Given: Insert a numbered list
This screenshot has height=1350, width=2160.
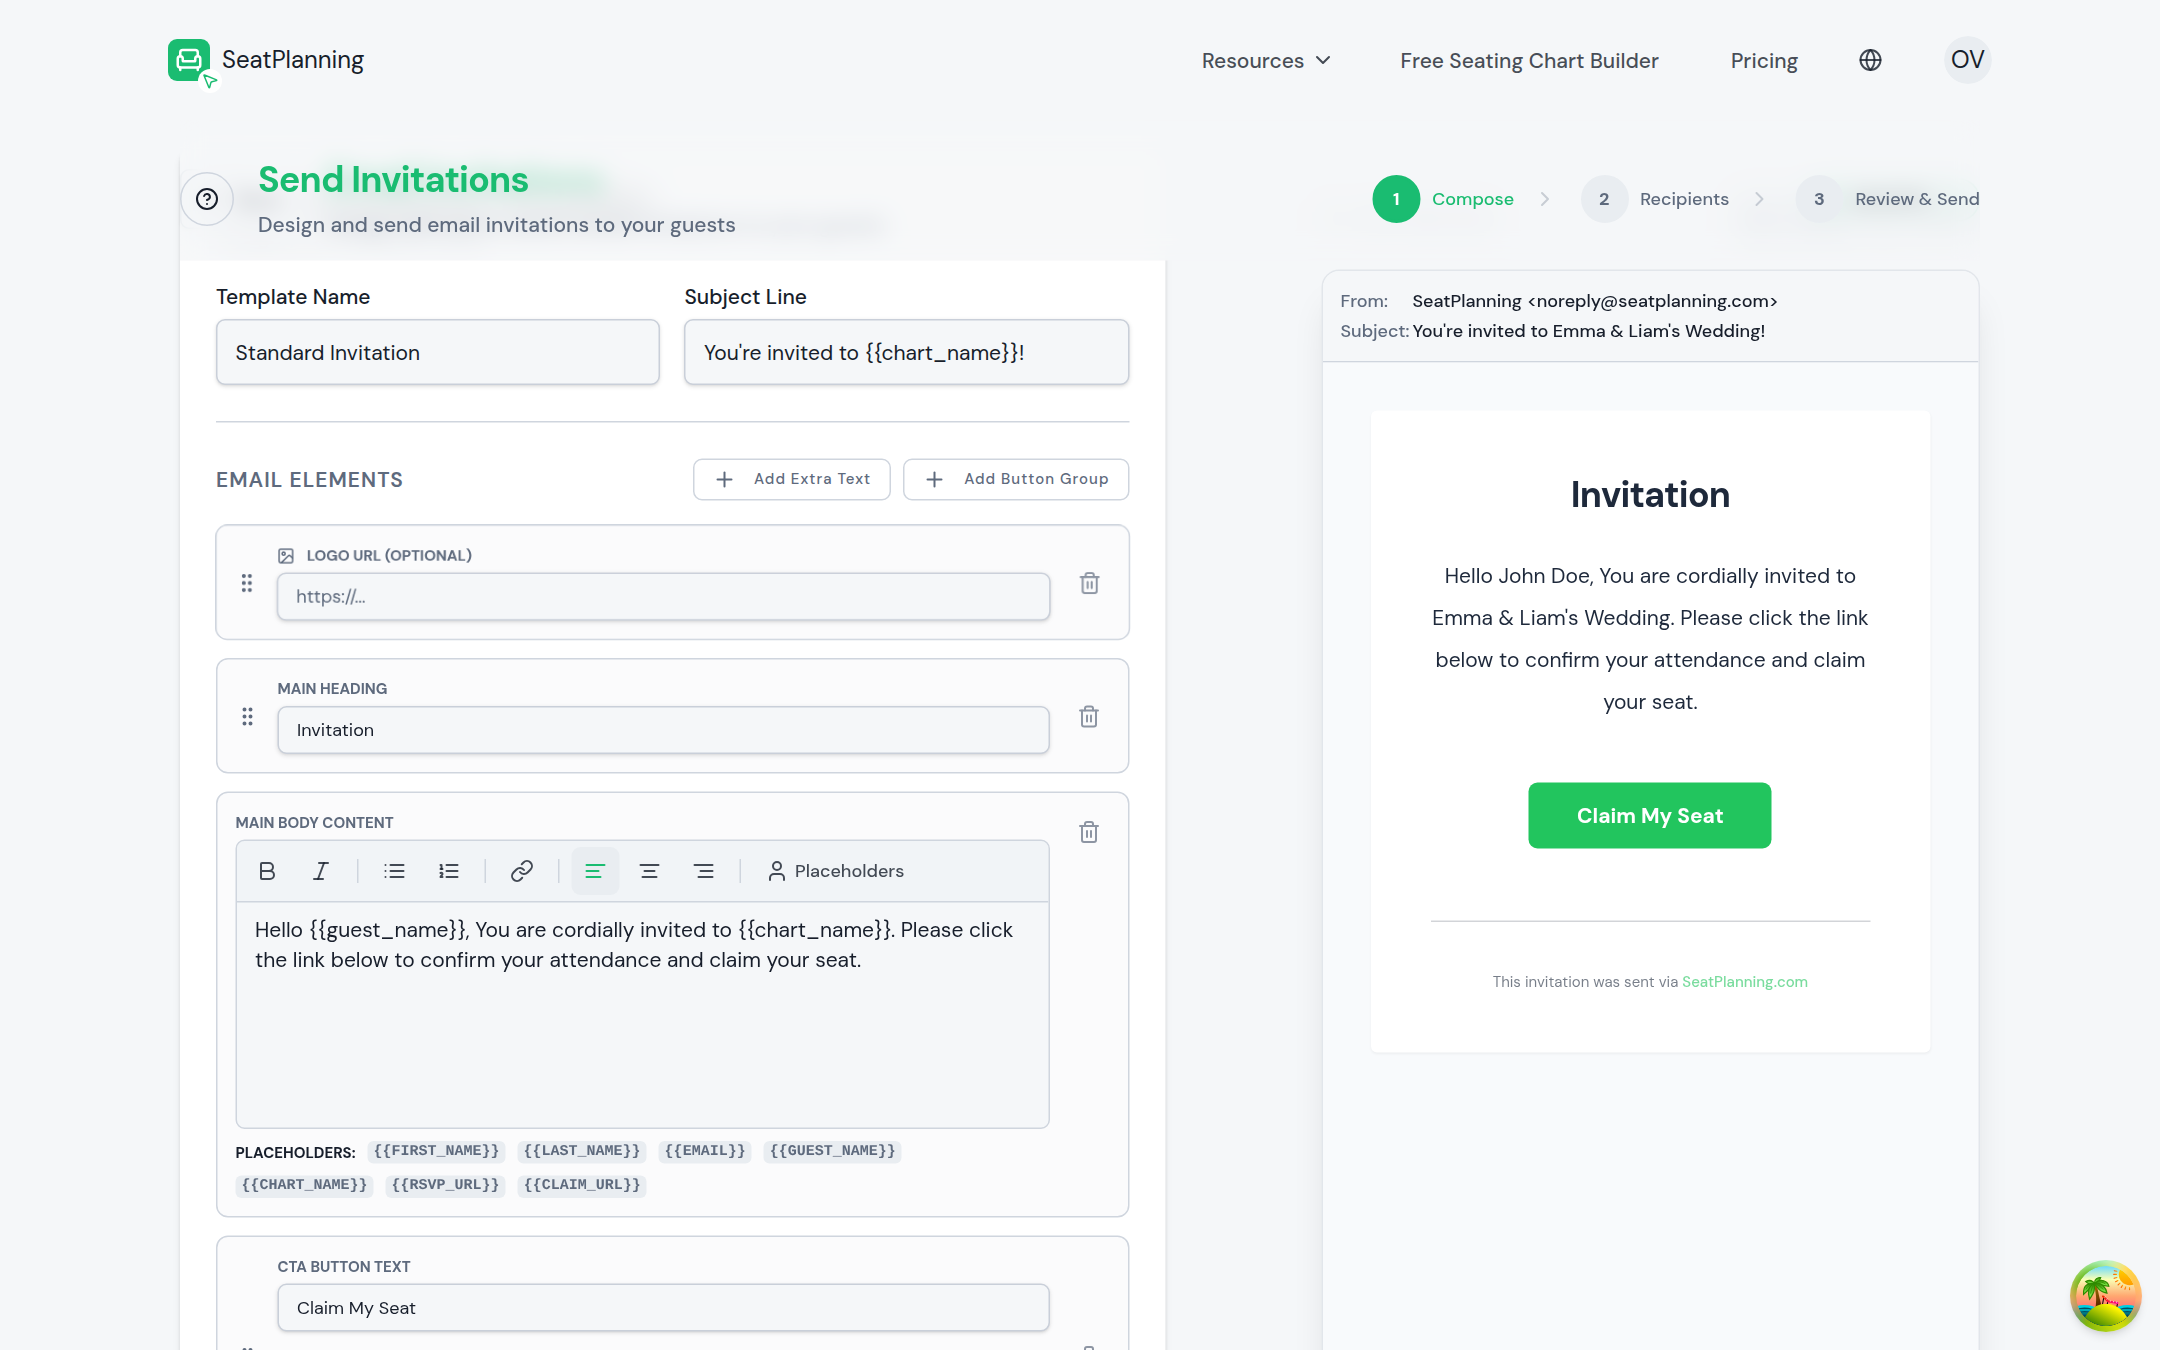Looking at the screenshot, I should click(449, 871).
